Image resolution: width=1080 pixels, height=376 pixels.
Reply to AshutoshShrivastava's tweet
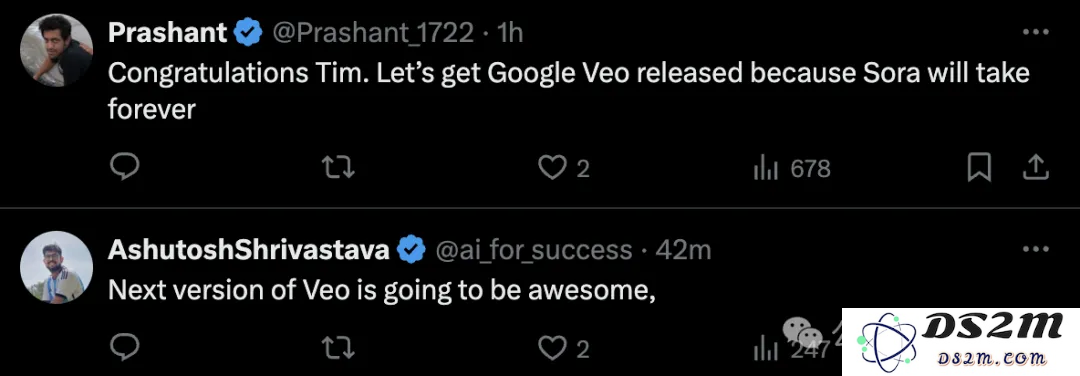[x=125, y=348]
